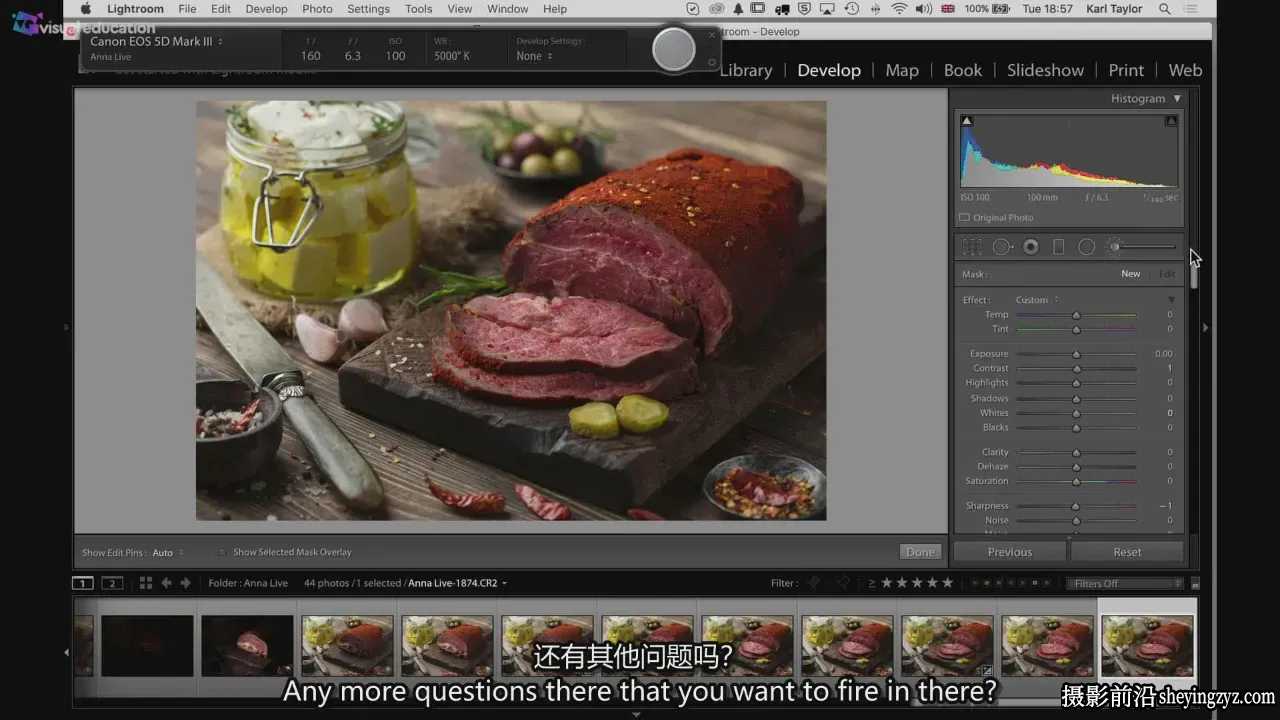
Task: Go back with the filmstrip left arrow
Action: pos(166,583)
